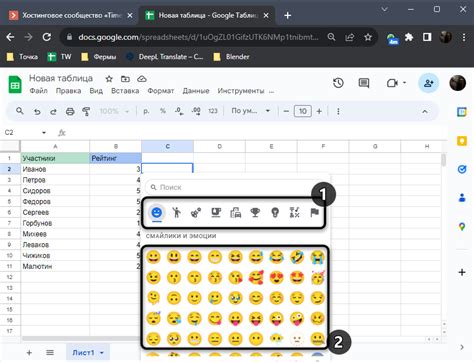Insert the party face emoji

click(x=317, y=277)
